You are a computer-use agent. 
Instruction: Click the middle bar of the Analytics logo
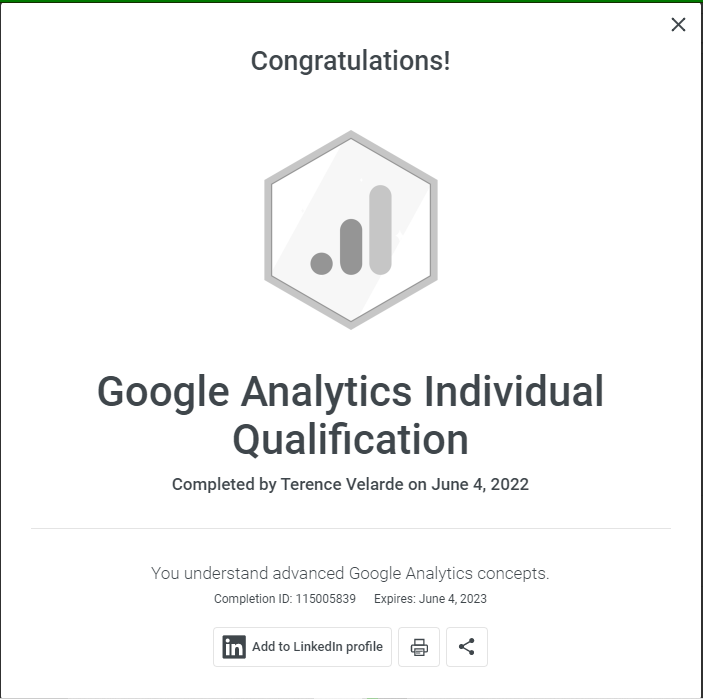[x=350, y=246]
